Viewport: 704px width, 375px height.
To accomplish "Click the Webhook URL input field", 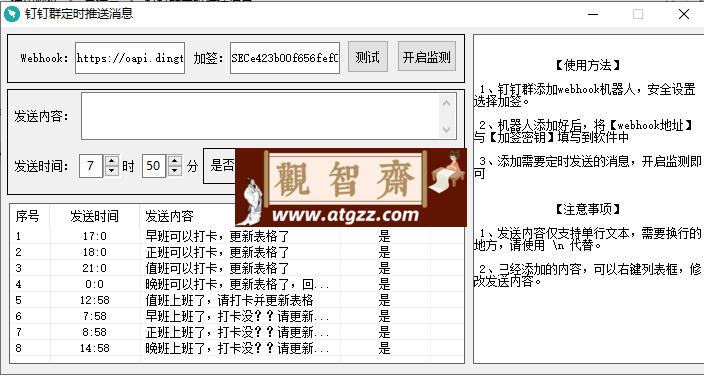I will click(x=130, y=58).
